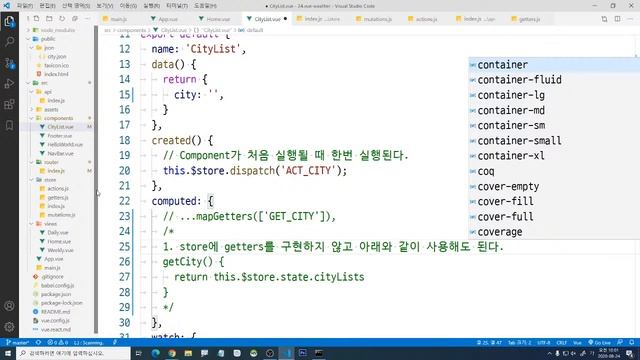Screen dimensions: 640x360
Task: Open the Terminal menu (터미널)
Action: coord(177,6)
